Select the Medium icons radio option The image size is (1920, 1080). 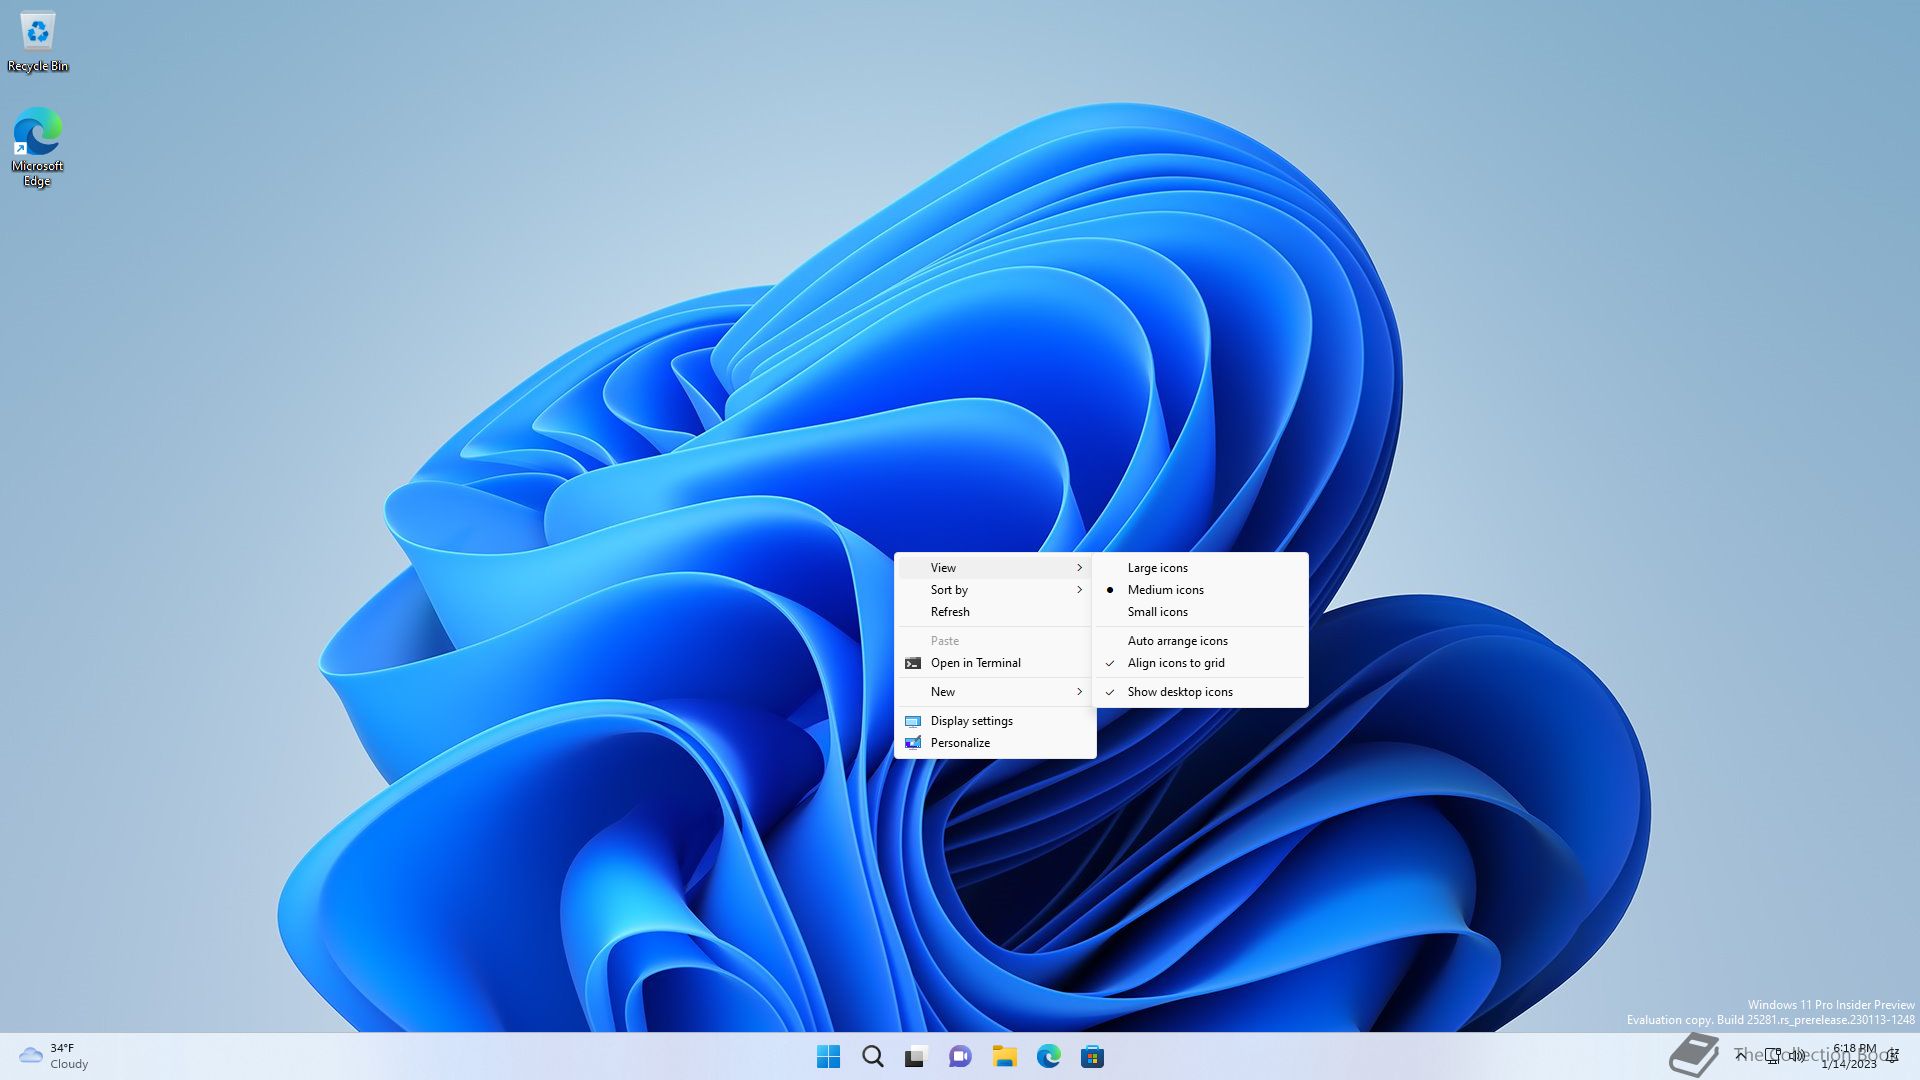1165,590
